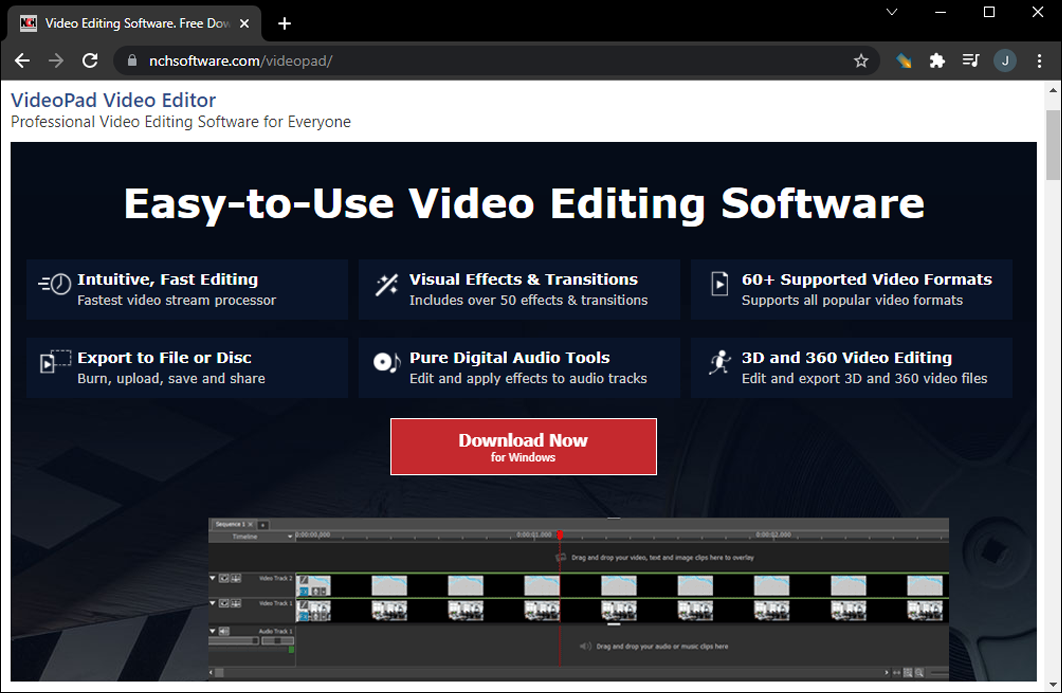Reload the VideoPad page
Screen dimensions: 1062x693
90,61
